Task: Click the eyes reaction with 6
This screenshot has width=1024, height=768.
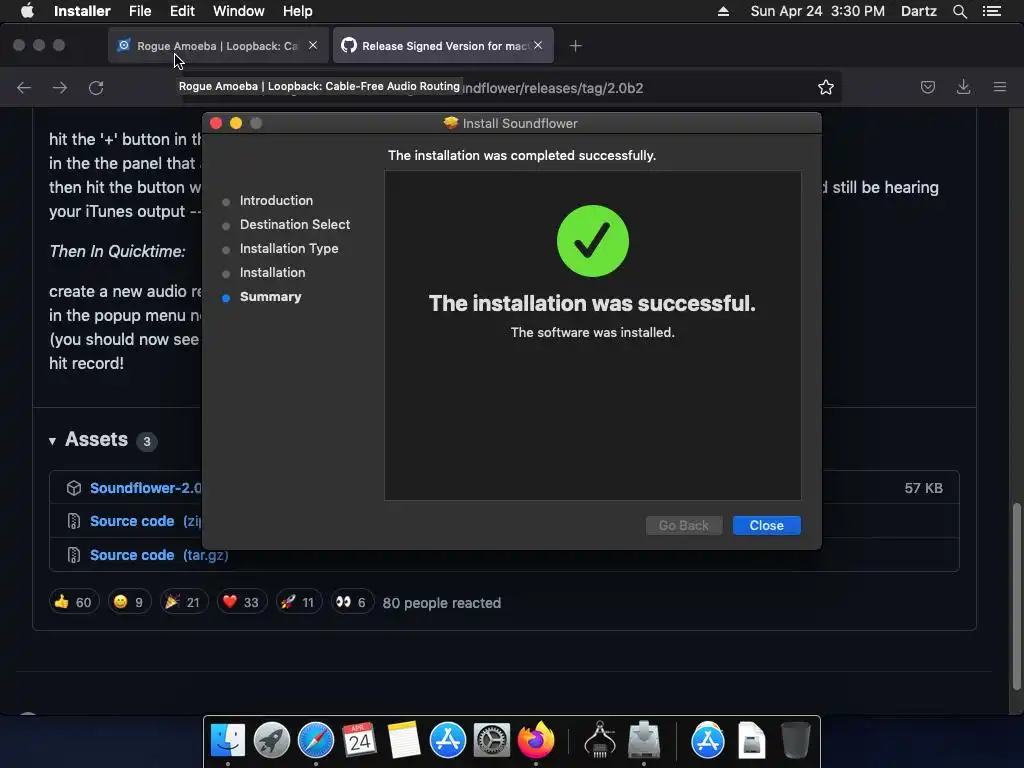Action: pyautogui.click(x=351, y=602)
